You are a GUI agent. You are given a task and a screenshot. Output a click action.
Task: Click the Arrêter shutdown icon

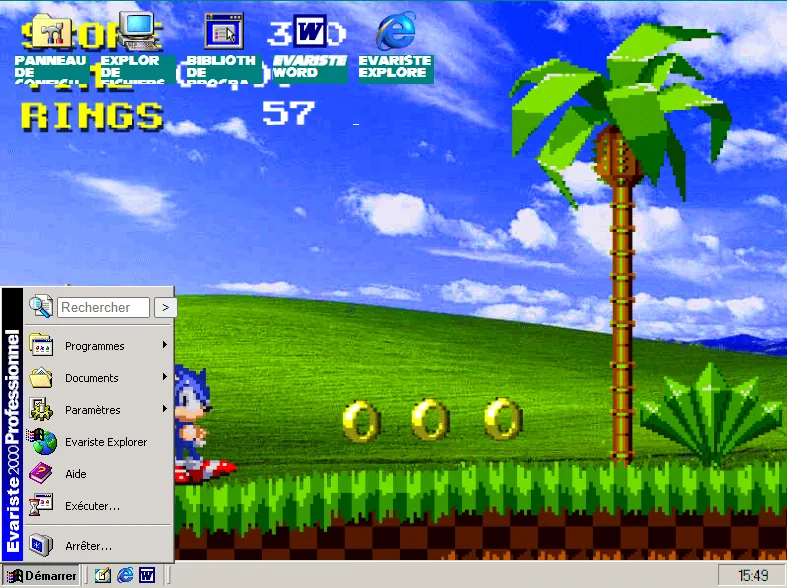pyautogui.click(x=41, y=545)
